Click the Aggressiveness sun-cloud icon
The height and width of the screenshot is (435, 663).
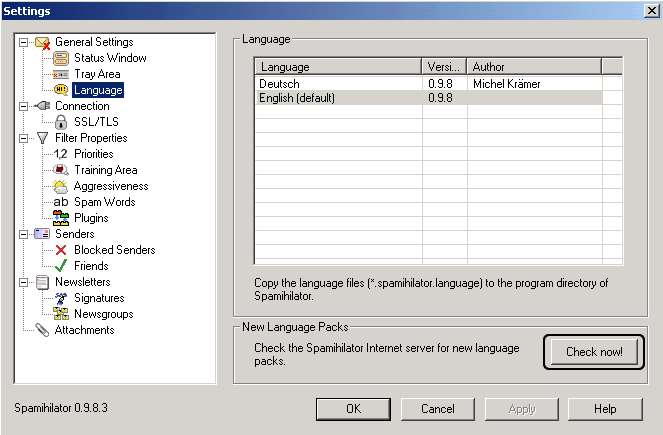click(x=60, y=186)
